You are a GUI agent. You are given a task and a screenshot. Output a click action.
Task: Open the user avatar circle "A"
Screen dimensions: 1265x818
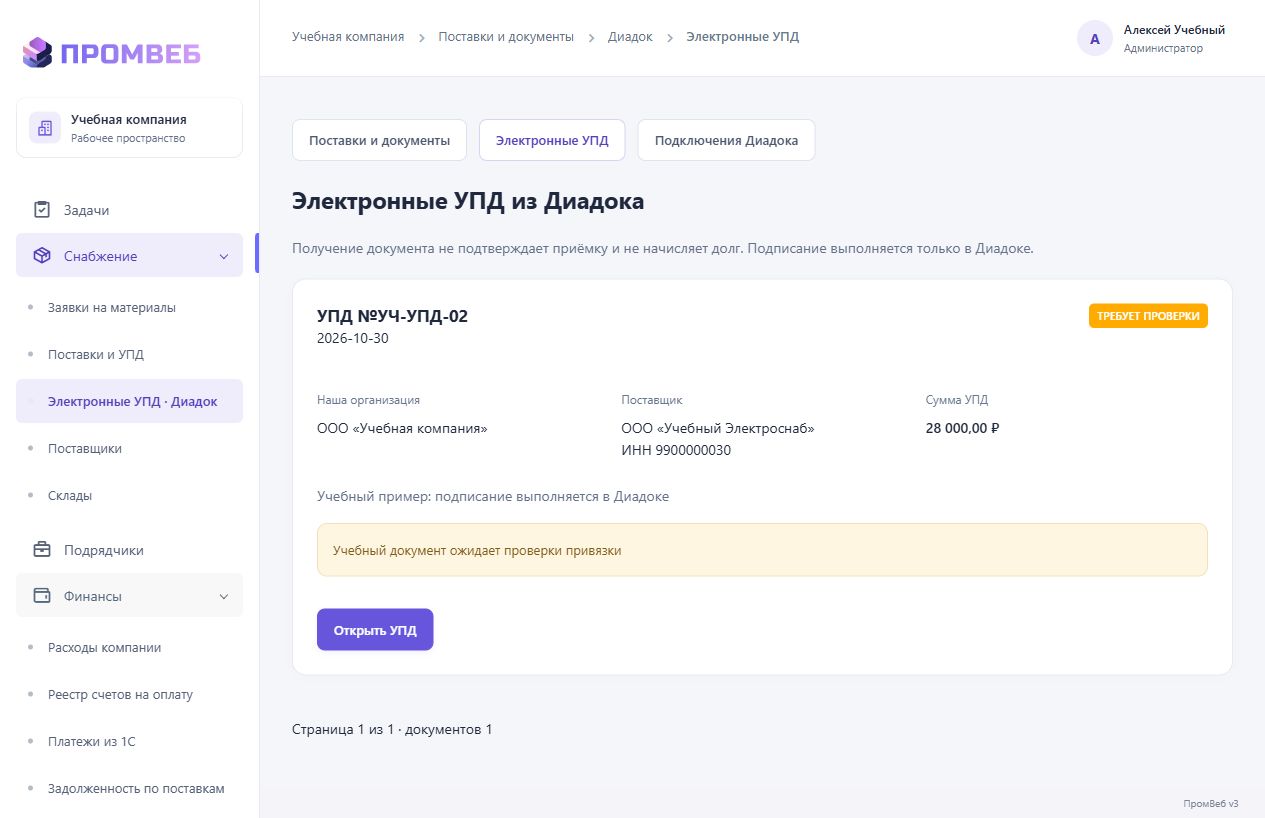[1095, 39]
